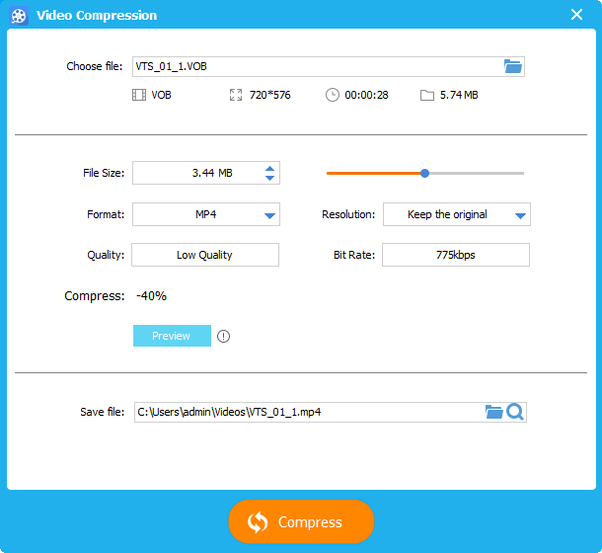
Task: Click the 720*576 resolution text
Action: click(270, 95)
